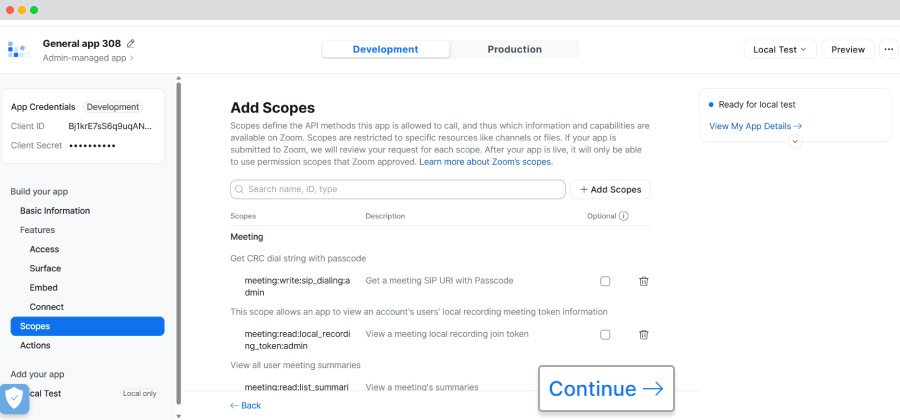Click the meeting:read:list_summaries scope name

pos(296,387)
